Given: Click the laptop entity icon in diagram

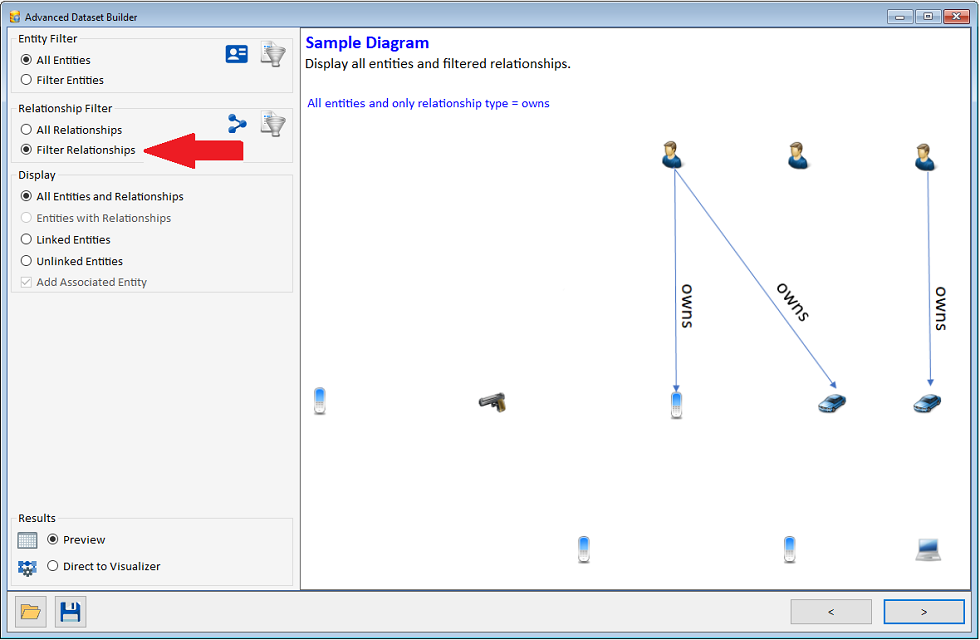Looking at the screenshot, I should click(x=928, y=549).
